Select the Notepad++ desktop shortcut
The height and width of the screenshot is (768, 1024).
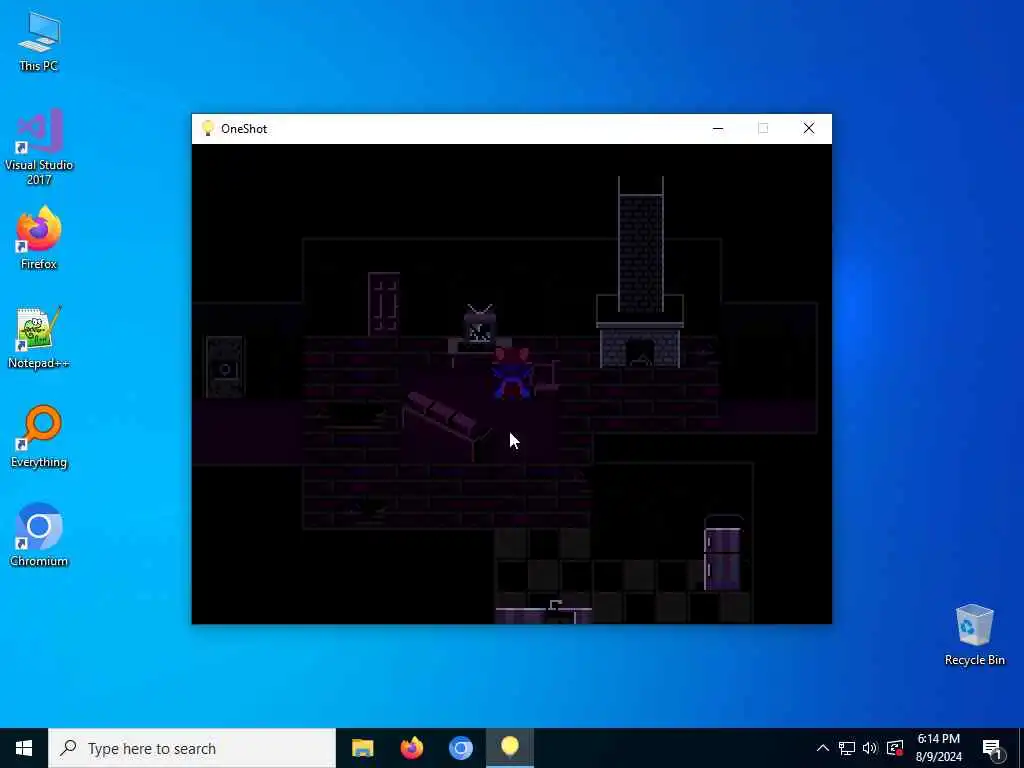coord(39,337)
